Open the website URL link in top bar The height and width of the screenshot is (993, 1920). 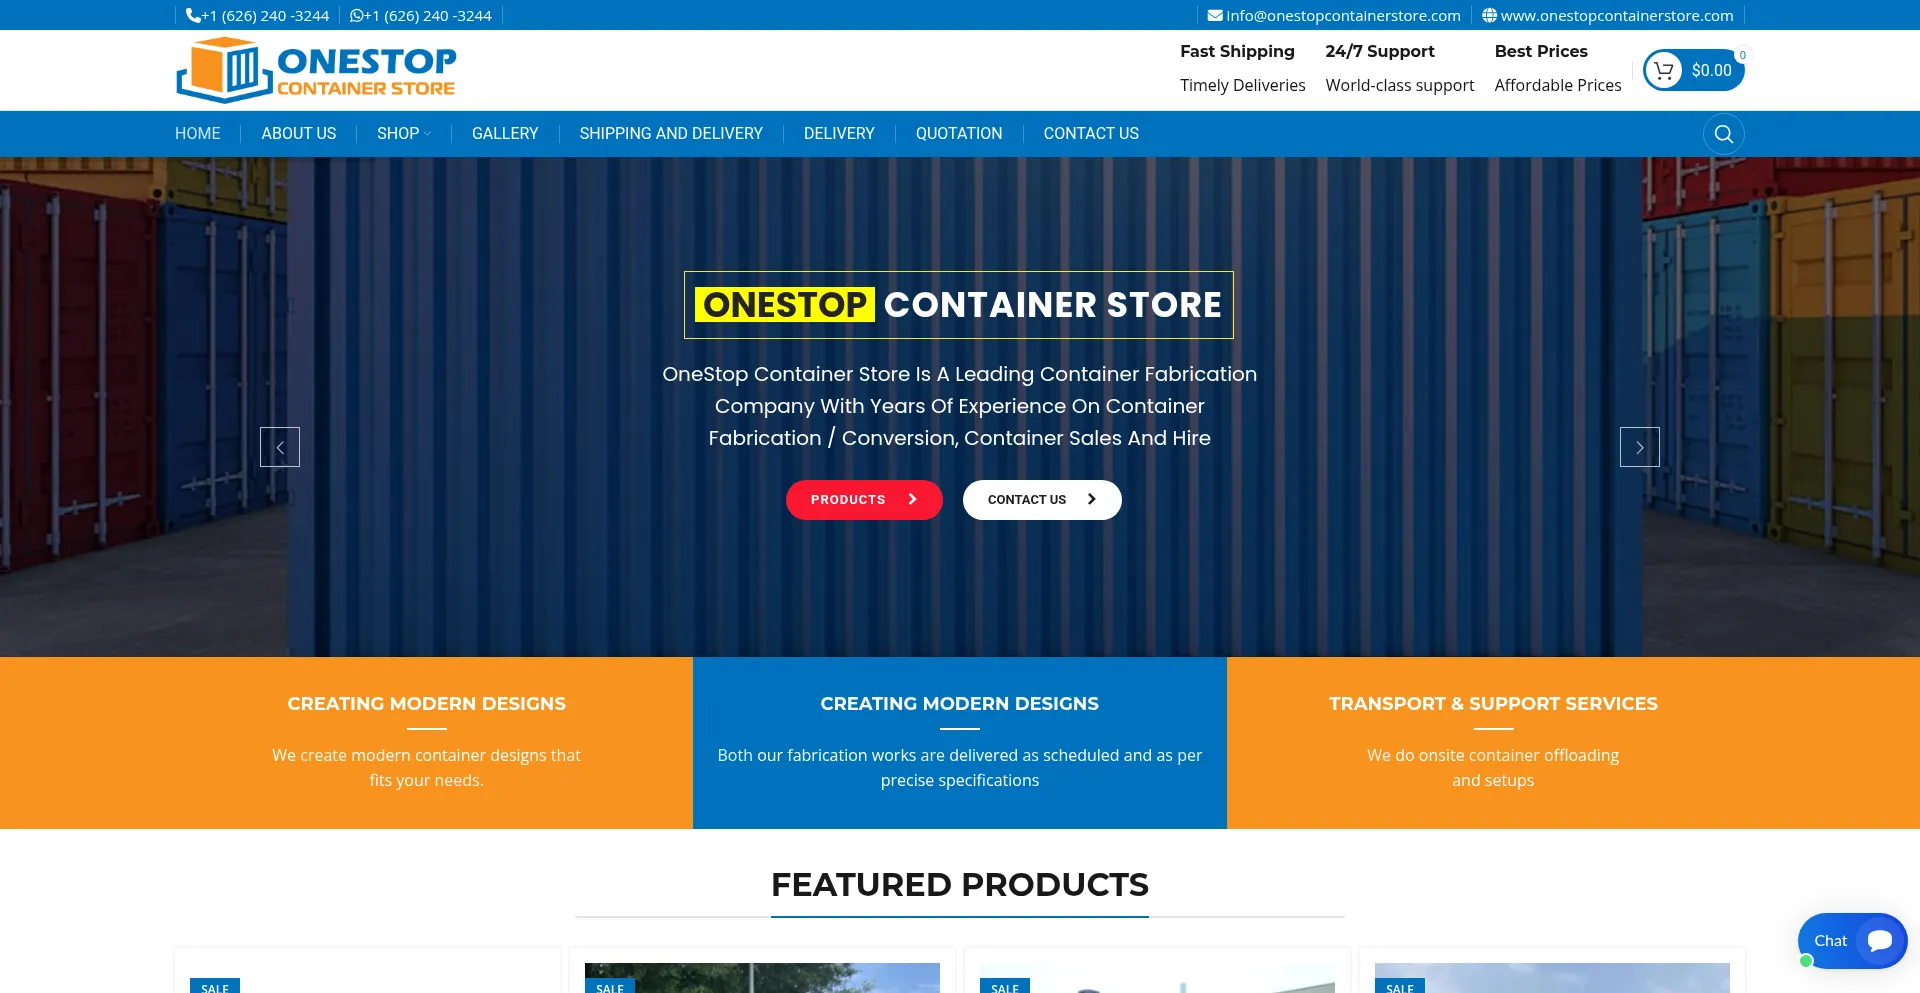pyautogui.click(x=1607, y=16)
